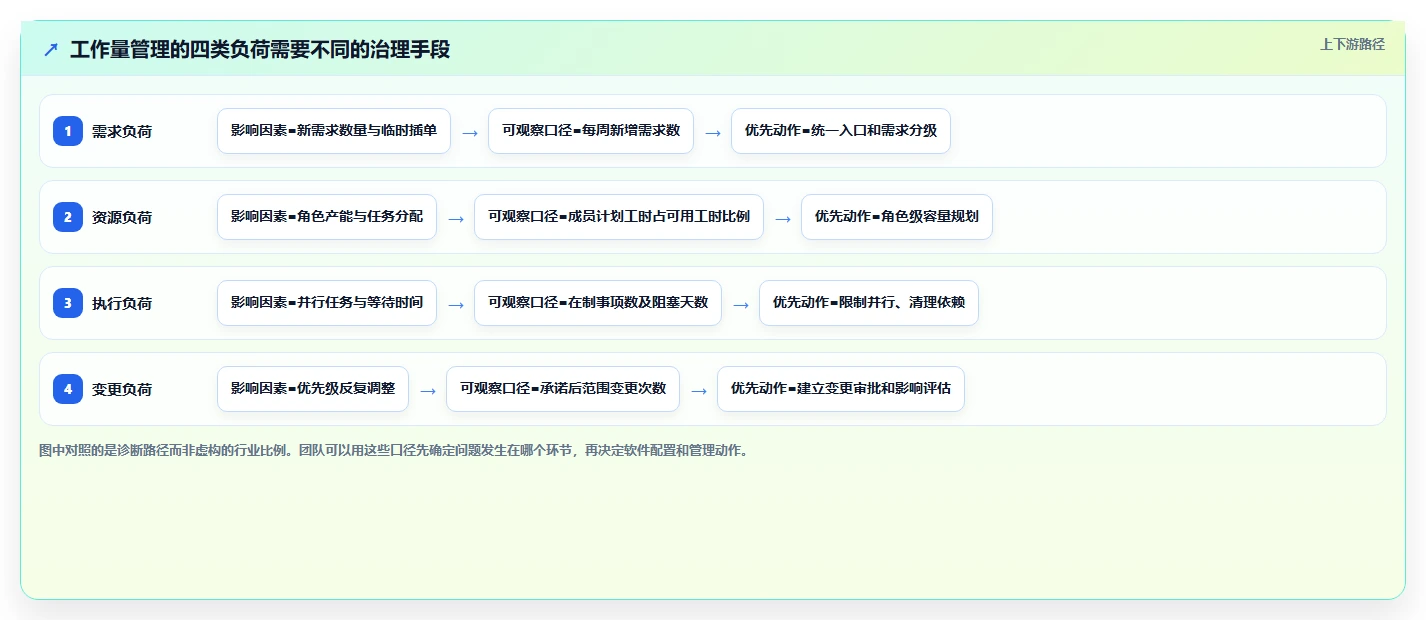Click the footnote beginning 图中对照的是诊断路径

tap(394, 451)
